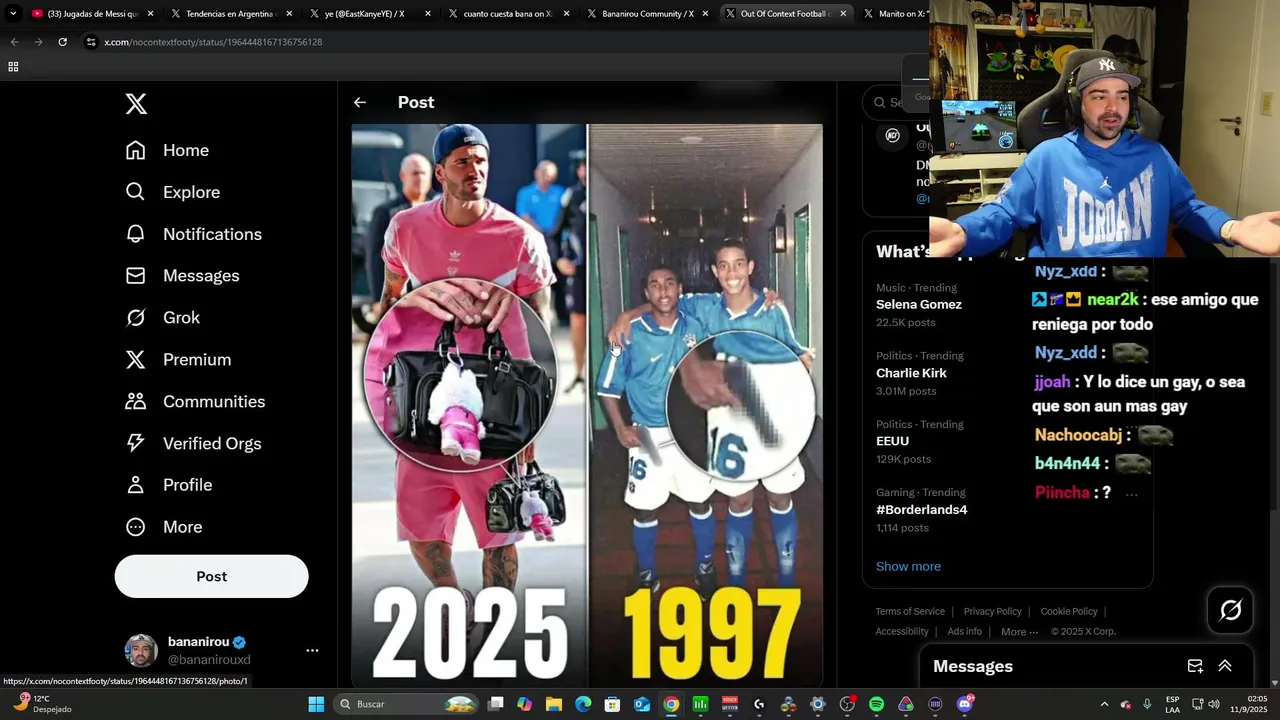Image resolution: width=1280 pixels, height=720 pixels.
Task: Compose new message icon in Messages drawer
Action: click(1195, 666)
